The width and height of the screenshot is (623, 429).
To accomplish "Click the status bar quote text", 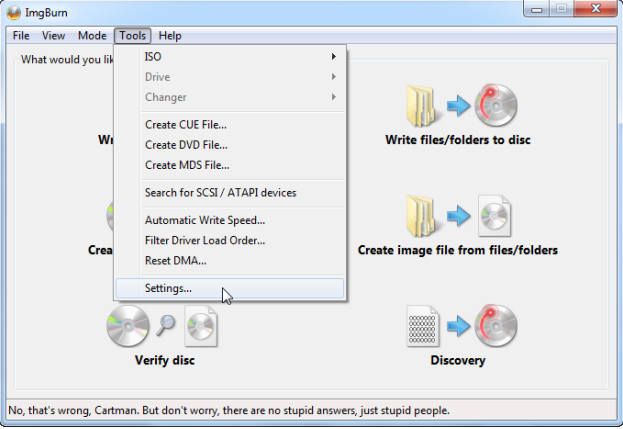I will coord(229,410).
